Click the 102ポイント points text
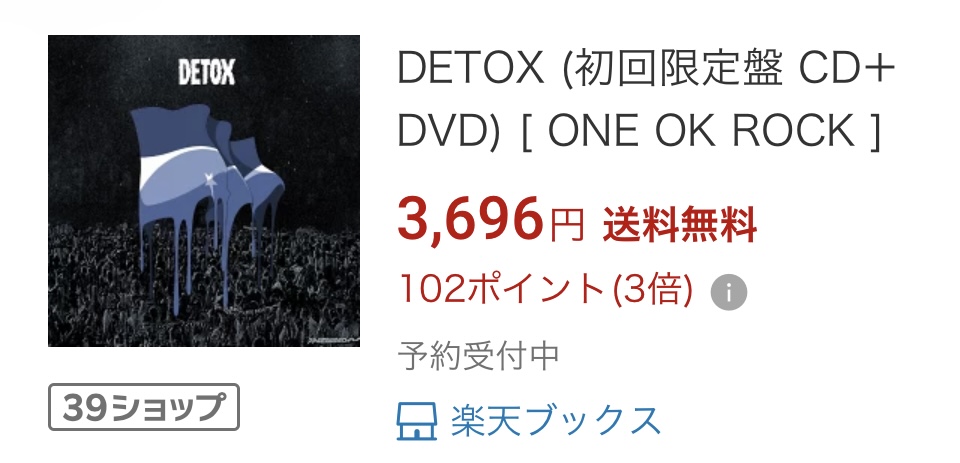This screenshot has height=463, width=960. click(501, 289)
